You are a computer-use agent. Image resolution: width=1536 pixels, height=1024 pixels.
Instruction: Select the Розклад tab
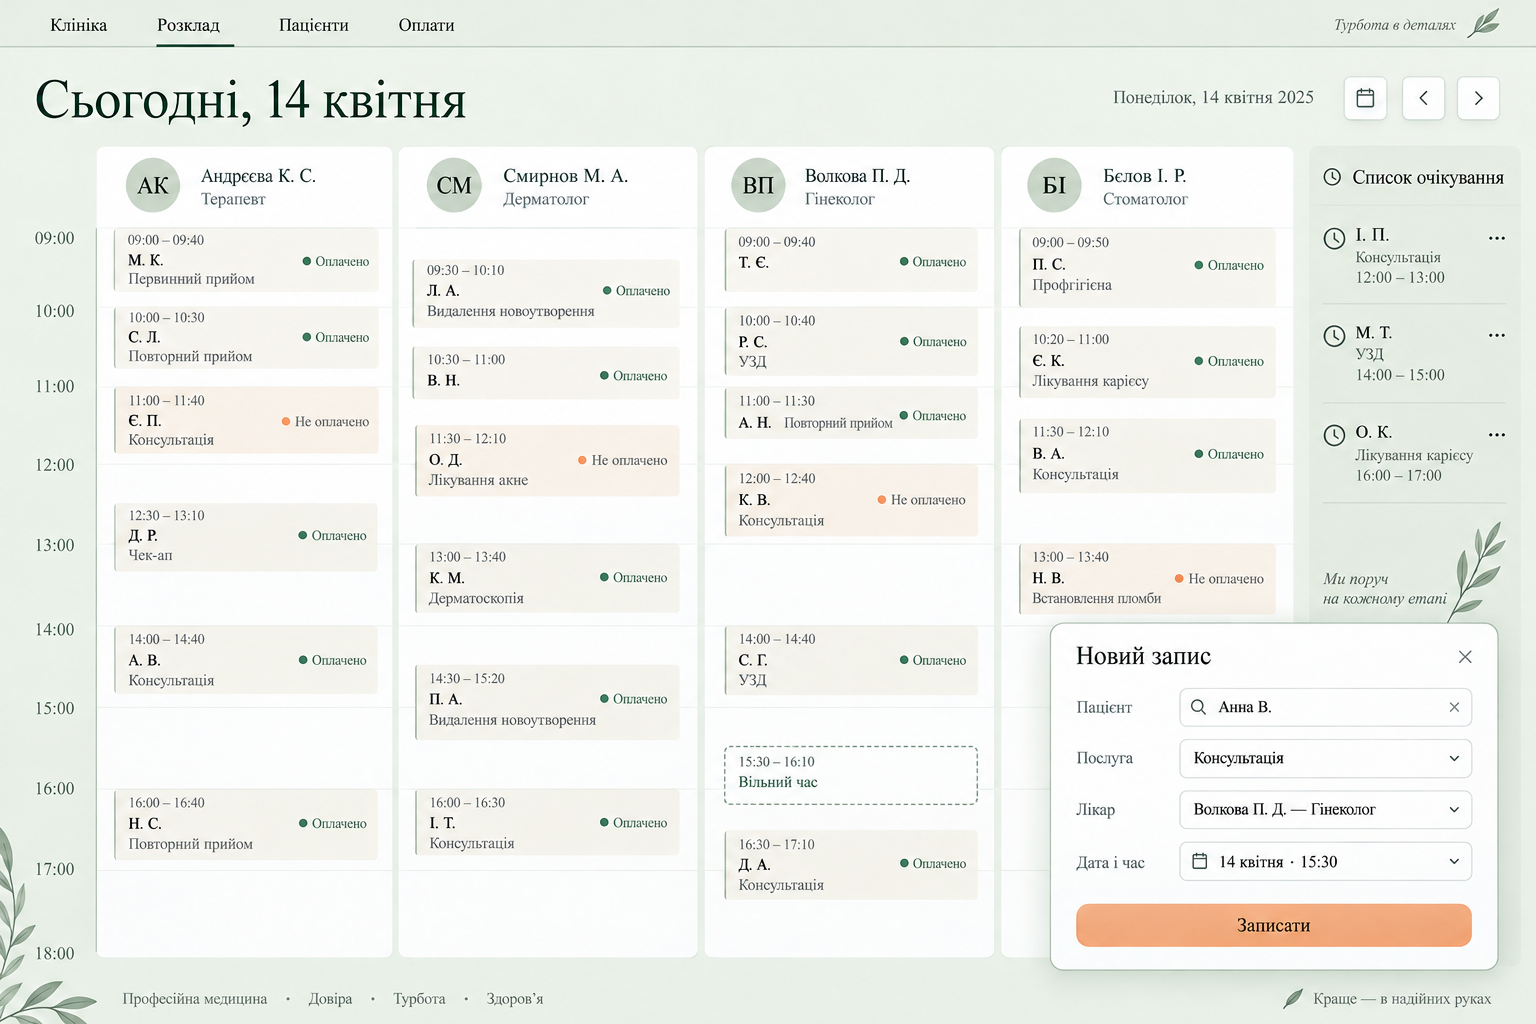click(x=188, y=25)
